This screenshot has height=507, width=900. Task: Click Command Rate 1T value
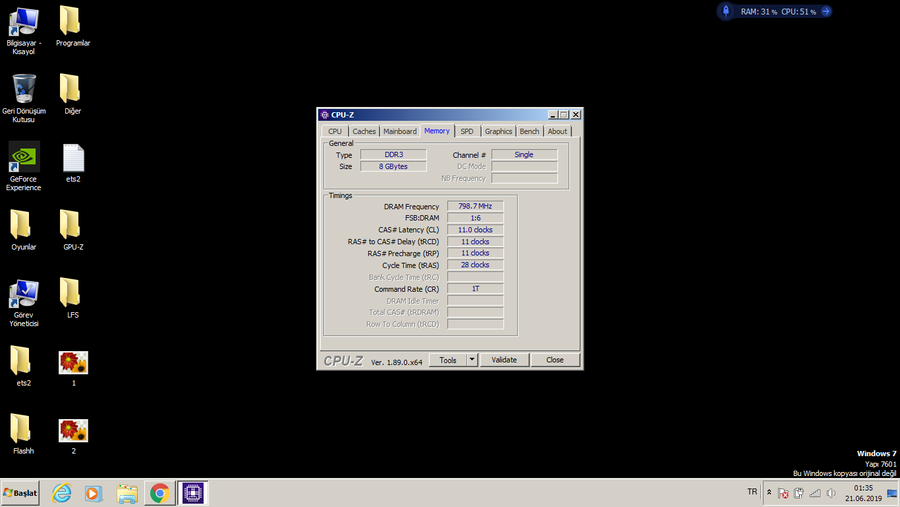click(x=475, y=289)
